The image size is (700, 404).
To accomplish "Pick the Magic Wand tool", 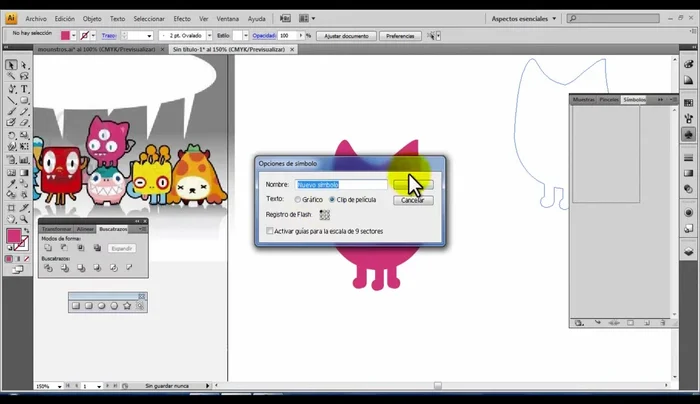I will [x=11, y=77].
